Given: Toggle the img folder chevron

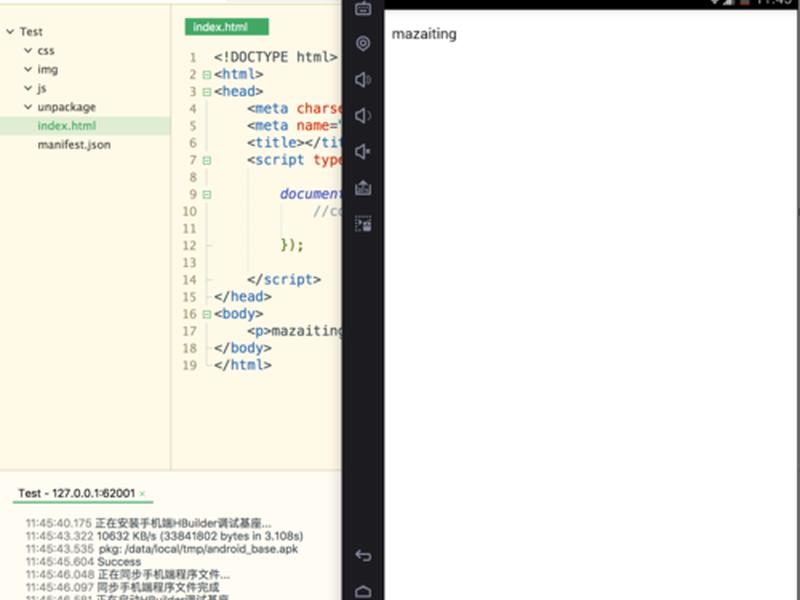Looking at the screenshot, I should tap(28, 69).
